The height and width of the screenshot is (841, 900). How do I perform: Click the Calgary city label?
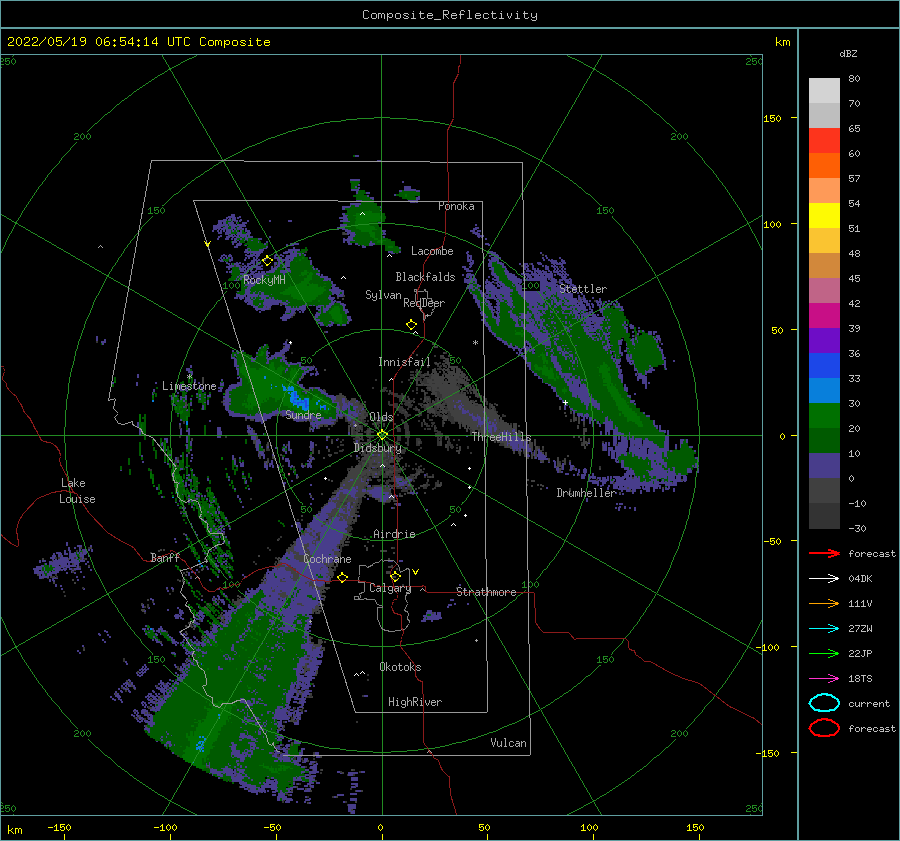pos(390,588)
